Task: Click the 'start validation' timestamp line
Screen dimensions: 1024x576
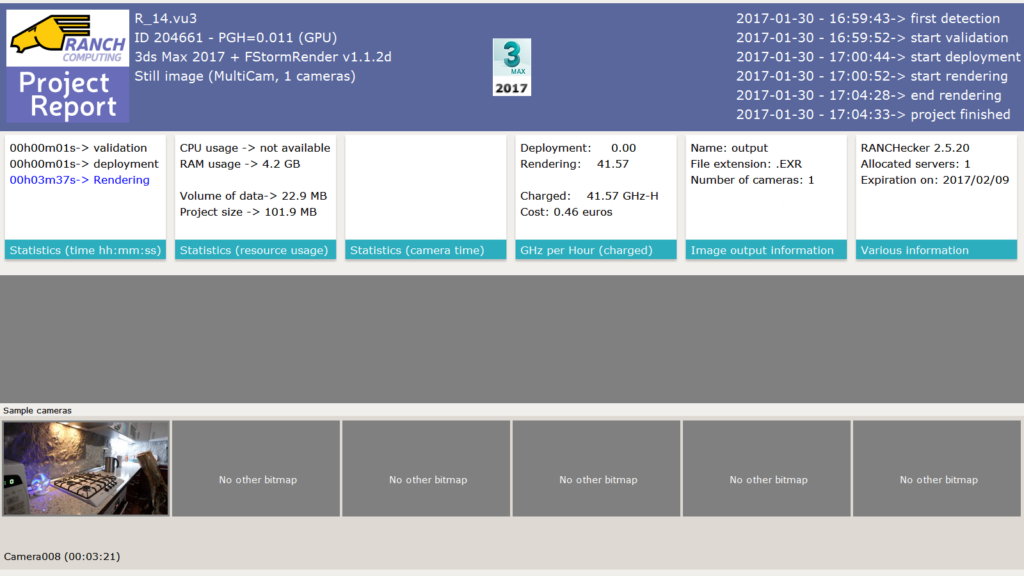Action: coord(872,38)
